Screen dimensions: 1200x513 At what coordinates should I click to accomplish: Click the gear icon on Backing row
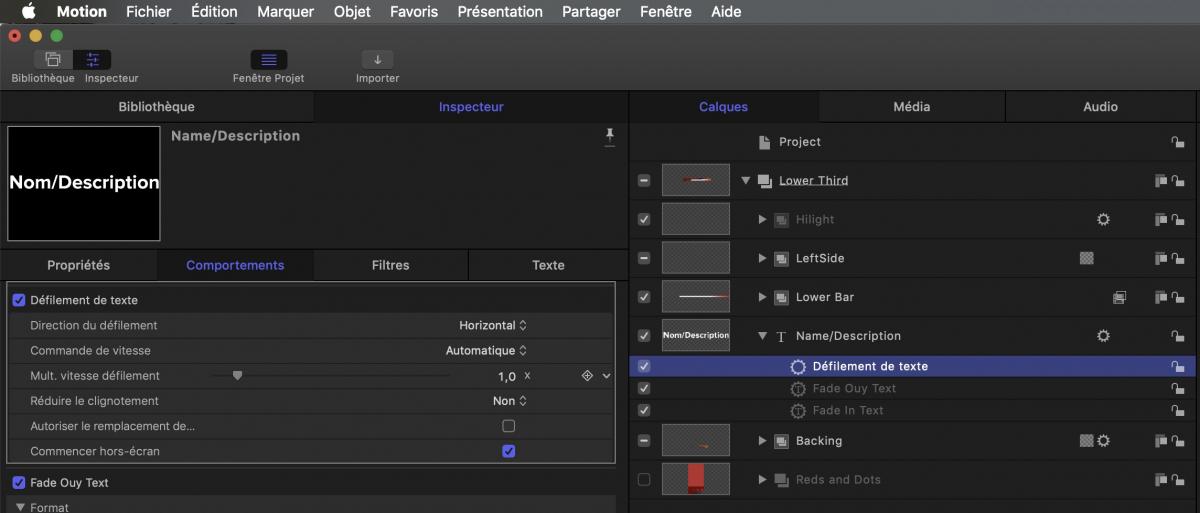click(x=1103, y=441)
